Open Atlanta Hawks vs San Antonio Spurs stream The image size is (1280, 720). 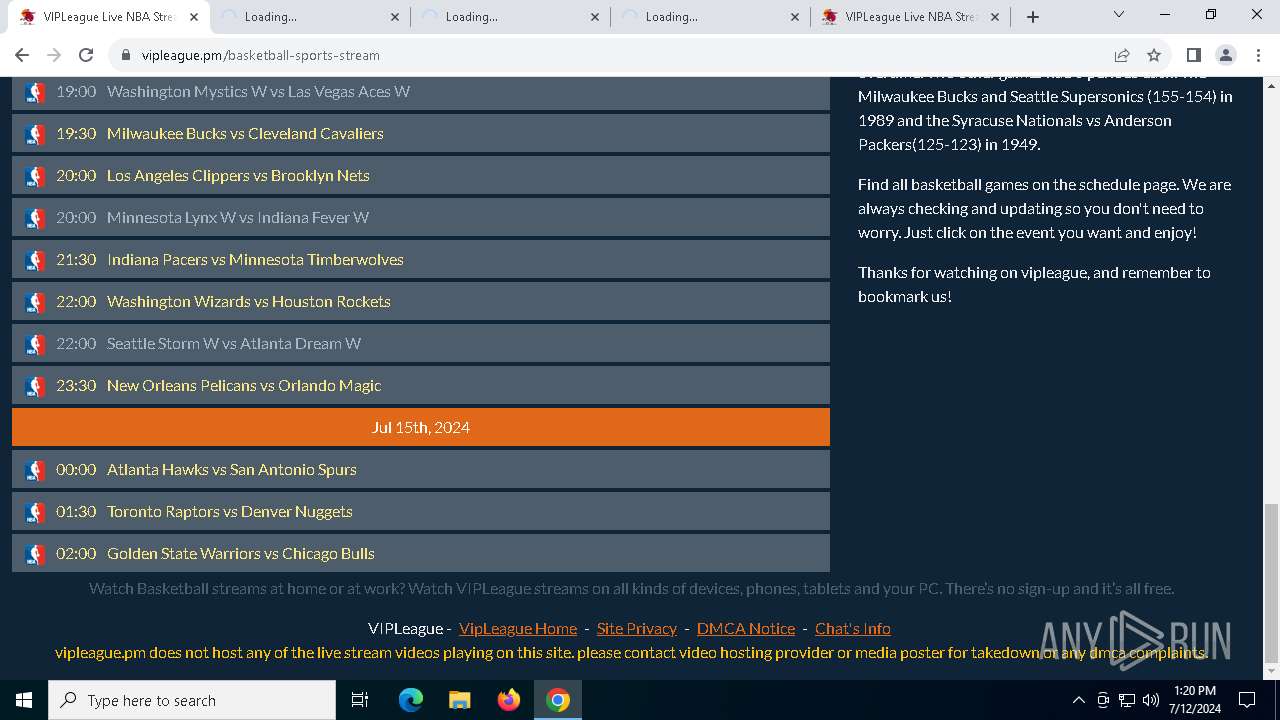click(232, 470)
